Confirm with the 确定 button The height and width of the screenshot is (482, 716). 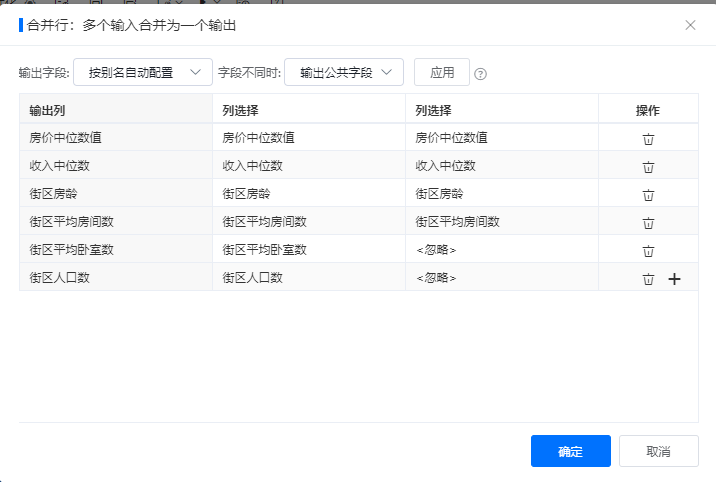click(570, 451)
